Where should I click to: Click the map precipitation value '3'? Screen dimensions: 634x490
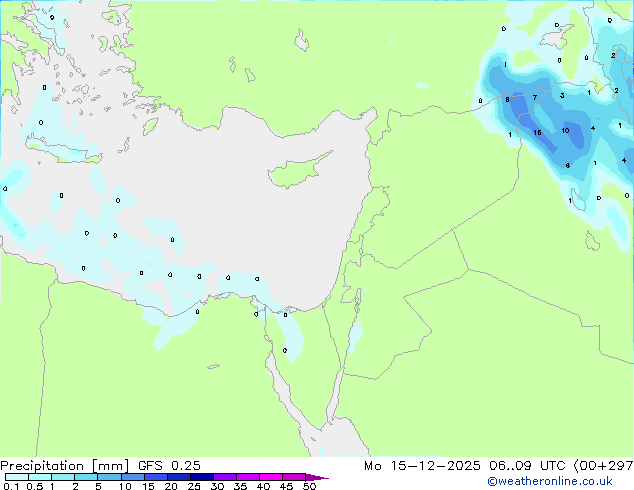pyautogui.click(x=562, y=96)
